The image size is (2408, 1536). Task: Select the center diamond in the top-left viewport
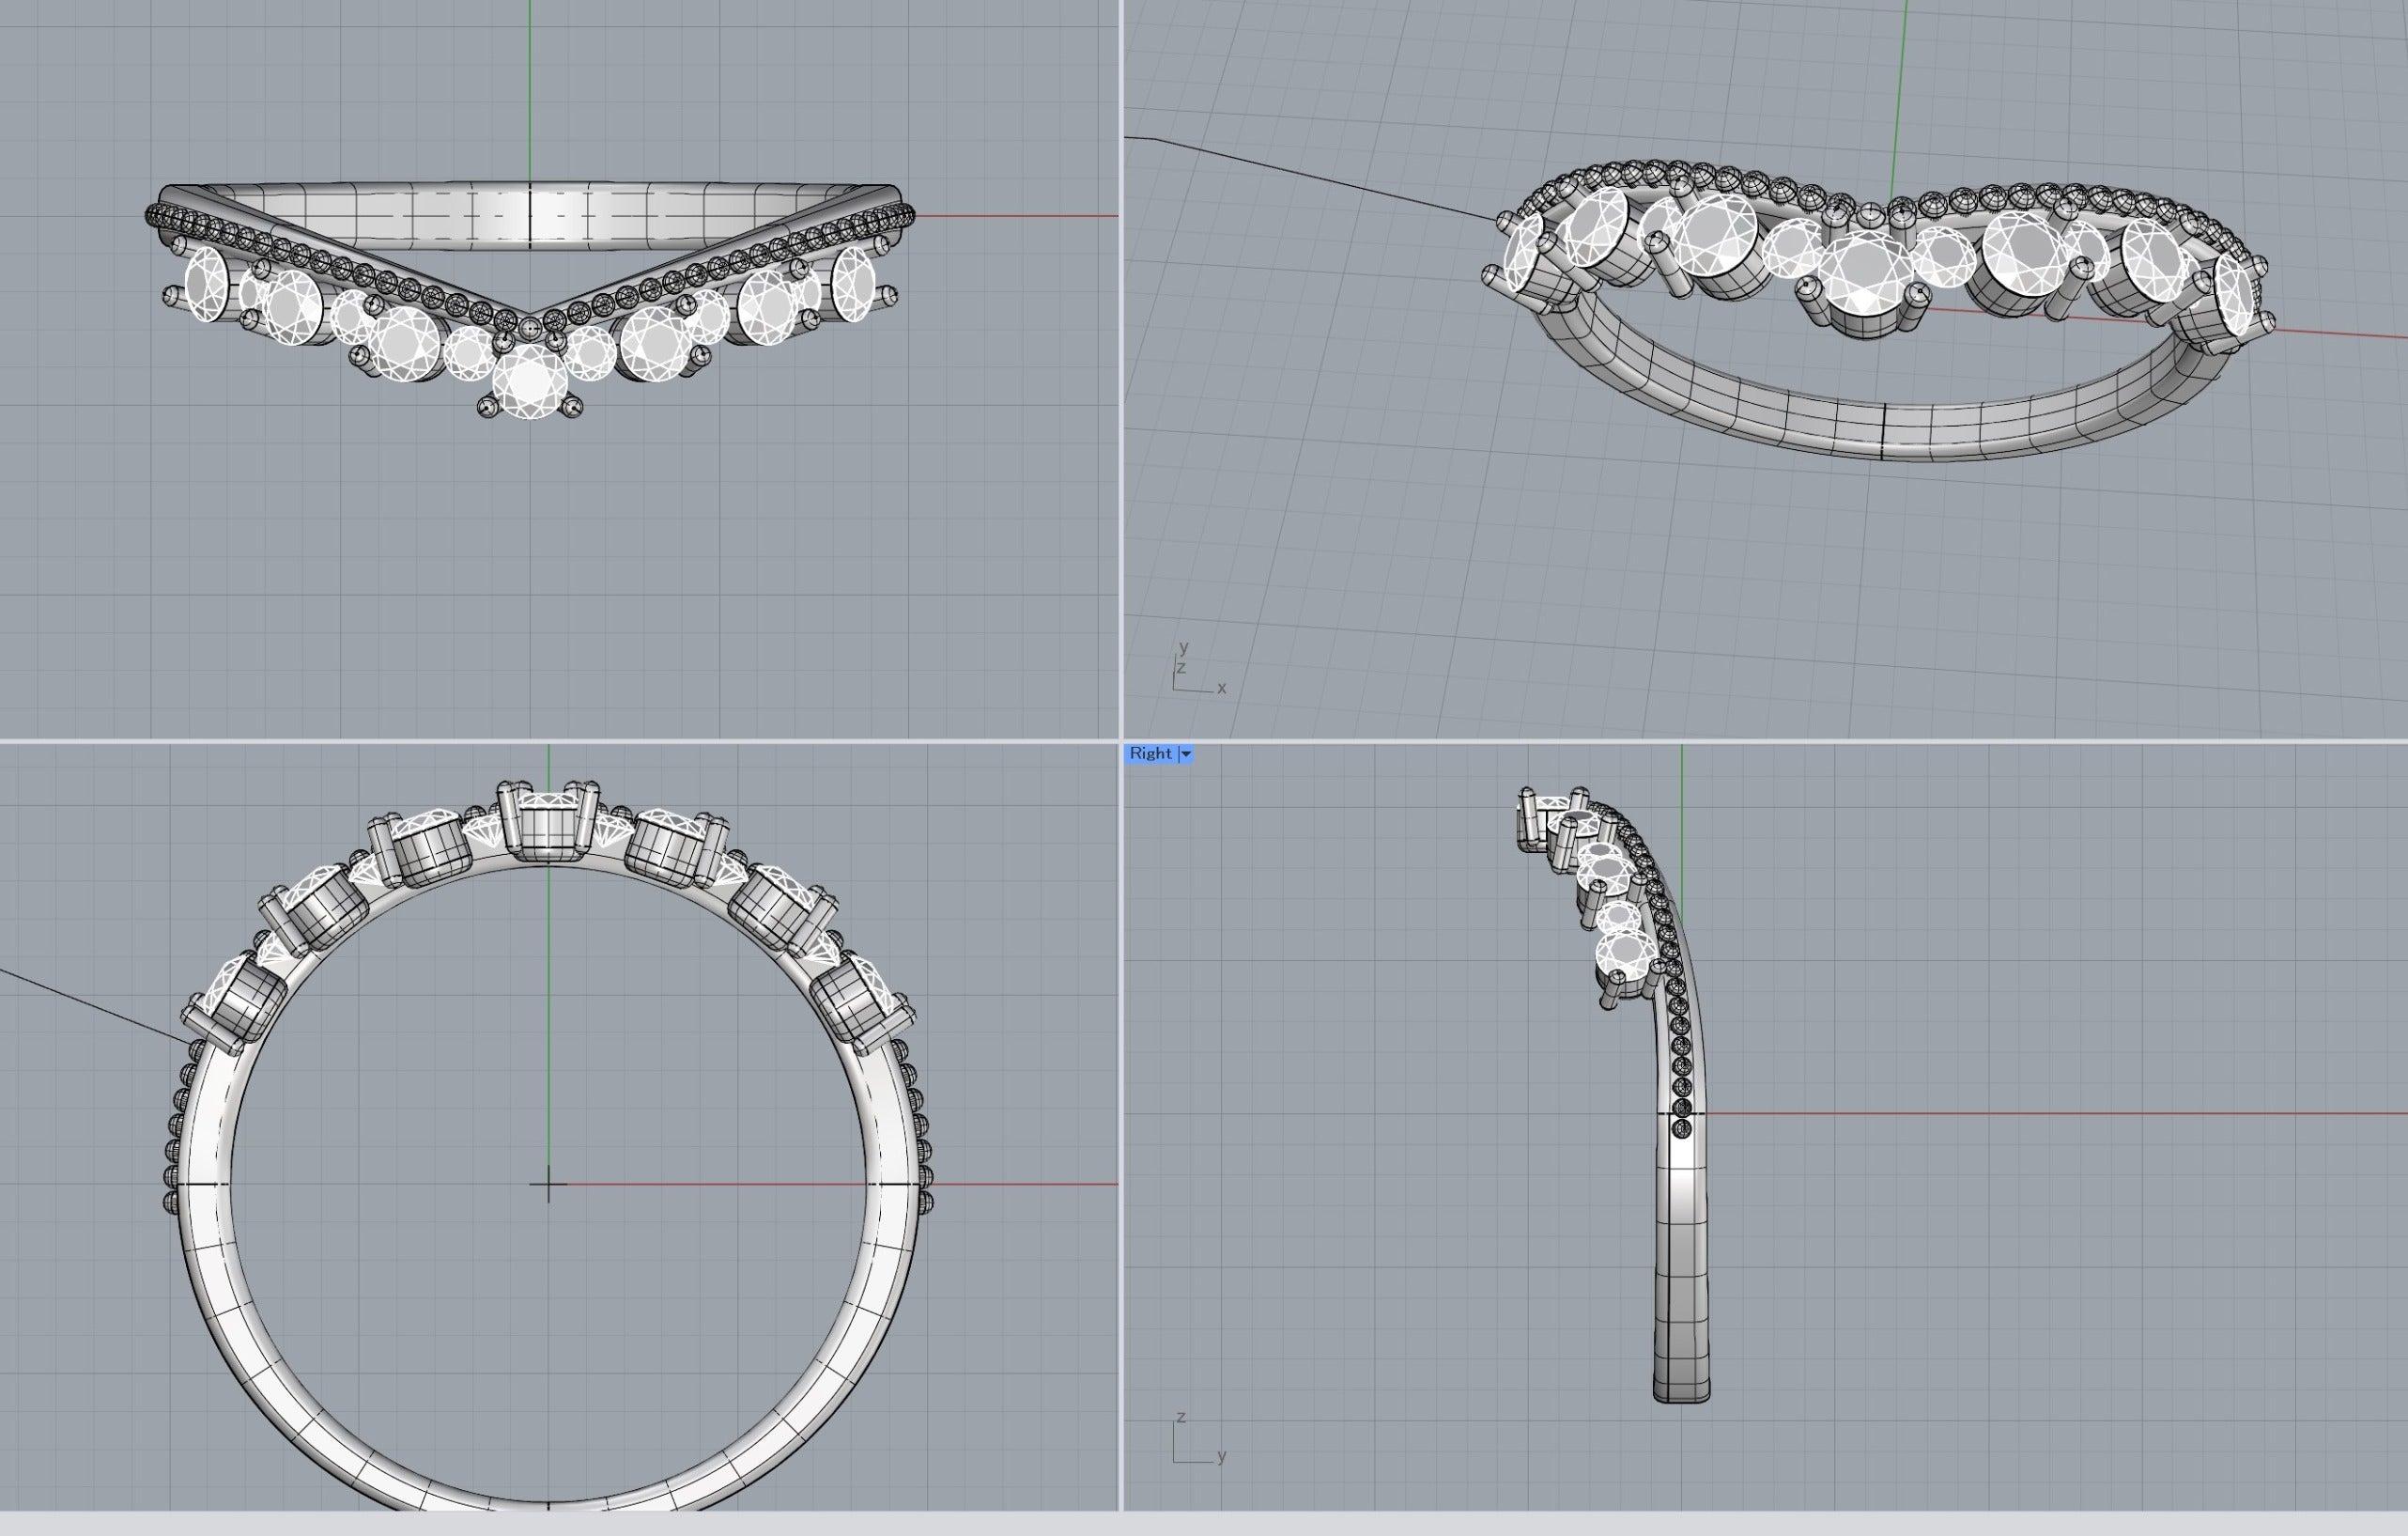point(530,381)
